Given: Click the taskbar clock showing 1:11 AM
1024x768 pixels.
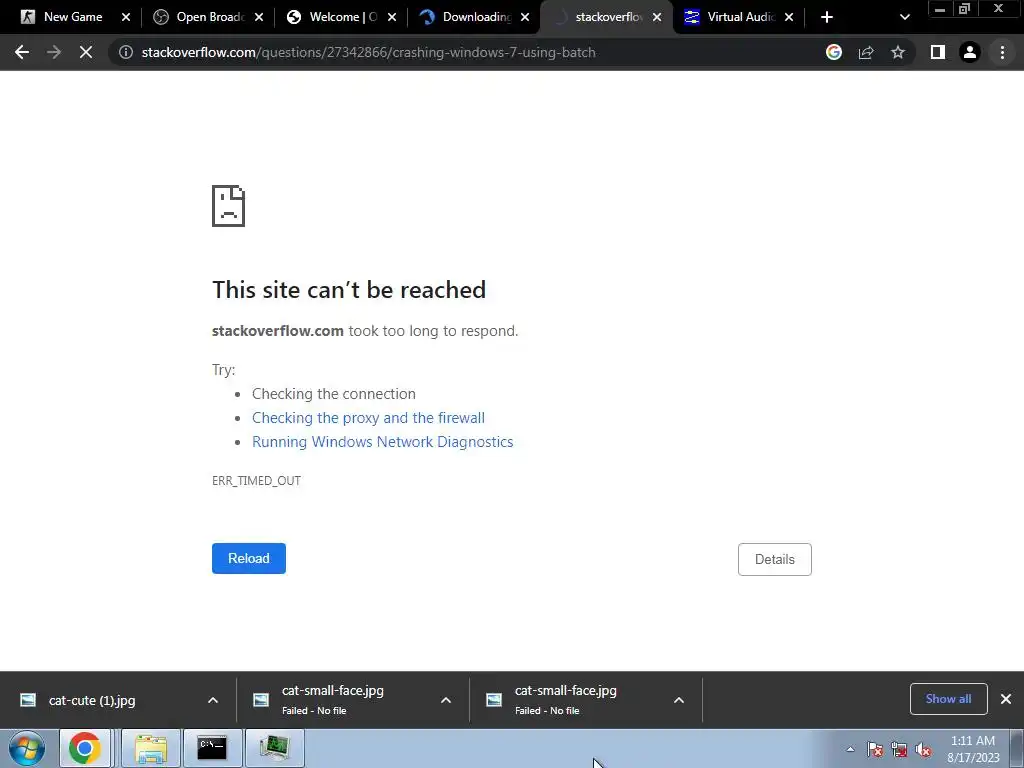Looking at the screenshot, I should click(973, 749).
